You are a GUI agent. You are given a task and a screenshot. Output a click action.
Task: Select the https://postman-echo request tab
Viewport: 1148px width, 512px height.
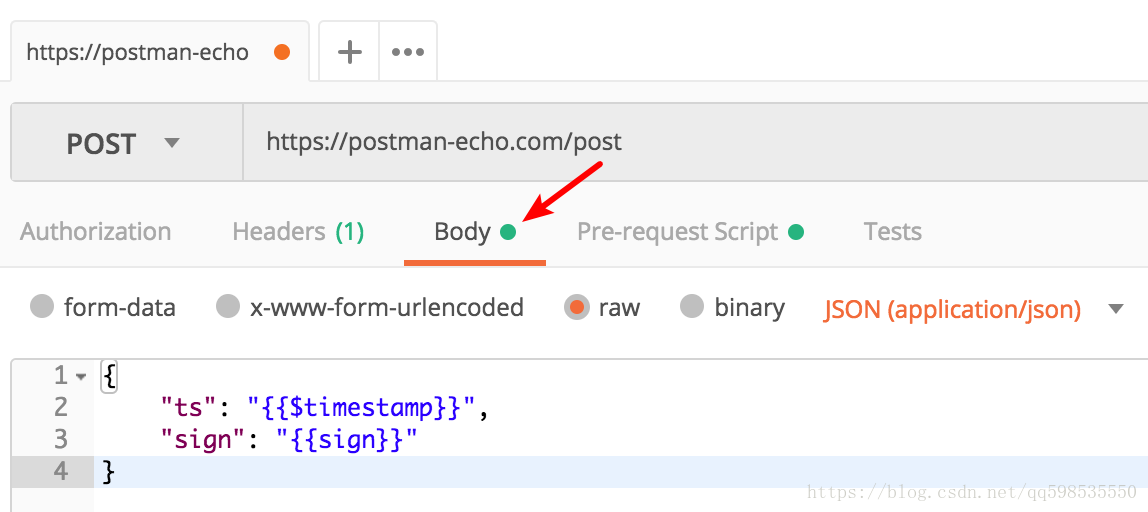(160, 52)
